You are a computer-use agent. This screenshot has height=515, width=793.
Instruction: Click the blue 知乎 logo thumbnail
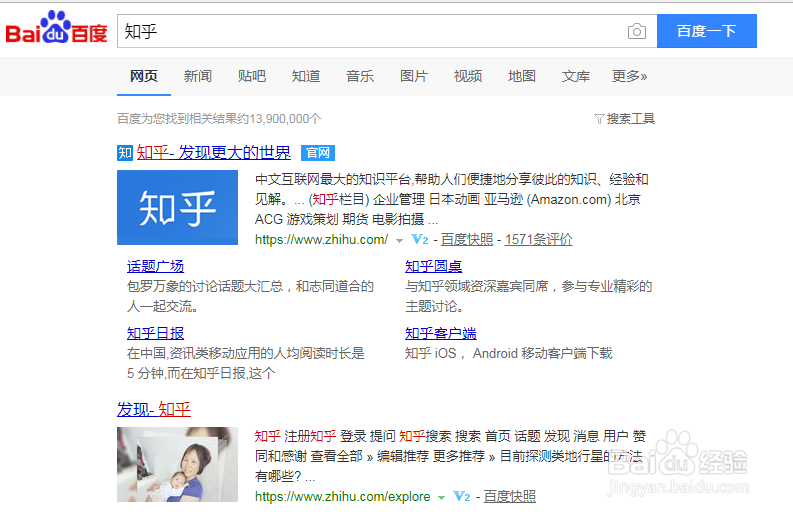tap(178, 207)
